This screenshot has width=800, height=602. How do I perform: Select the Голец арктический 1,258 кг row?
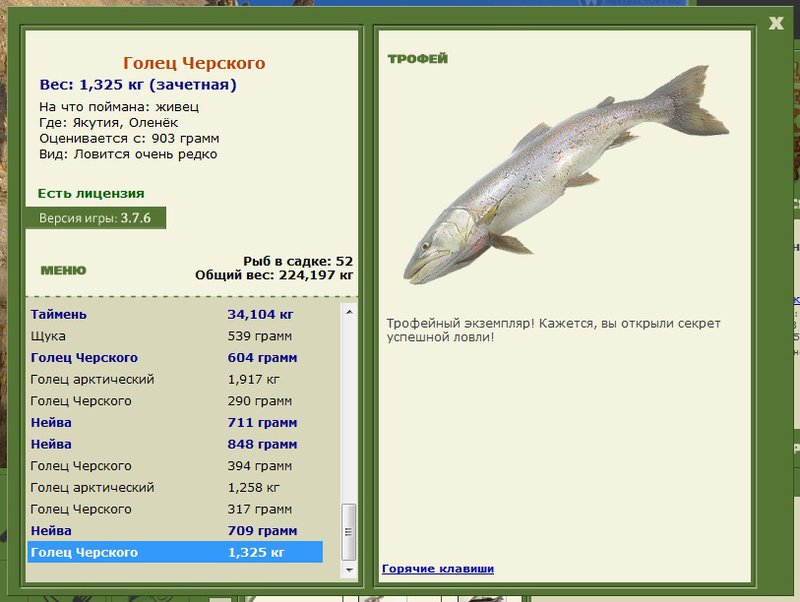[x=175, y=487]
